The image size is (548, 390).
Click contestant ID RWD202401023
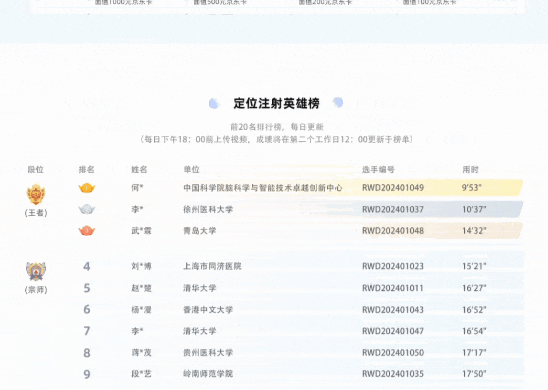point(393,266)
